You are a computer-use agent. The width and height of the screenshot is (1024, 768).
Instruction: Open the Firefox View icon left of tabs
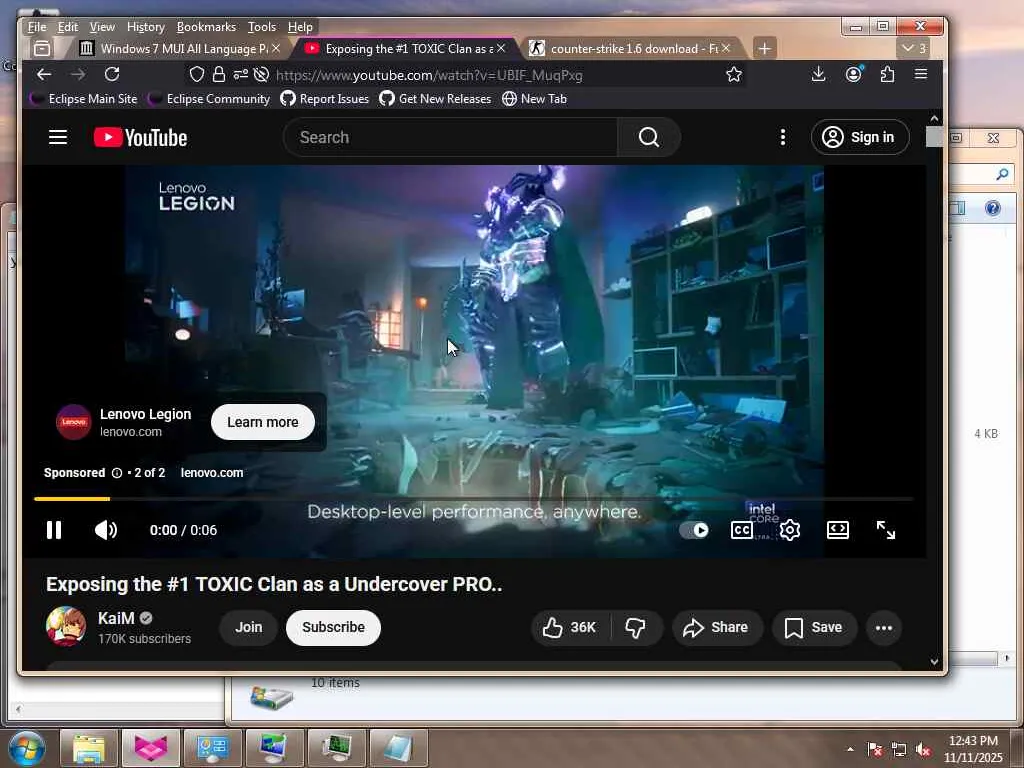pos(42,48)
